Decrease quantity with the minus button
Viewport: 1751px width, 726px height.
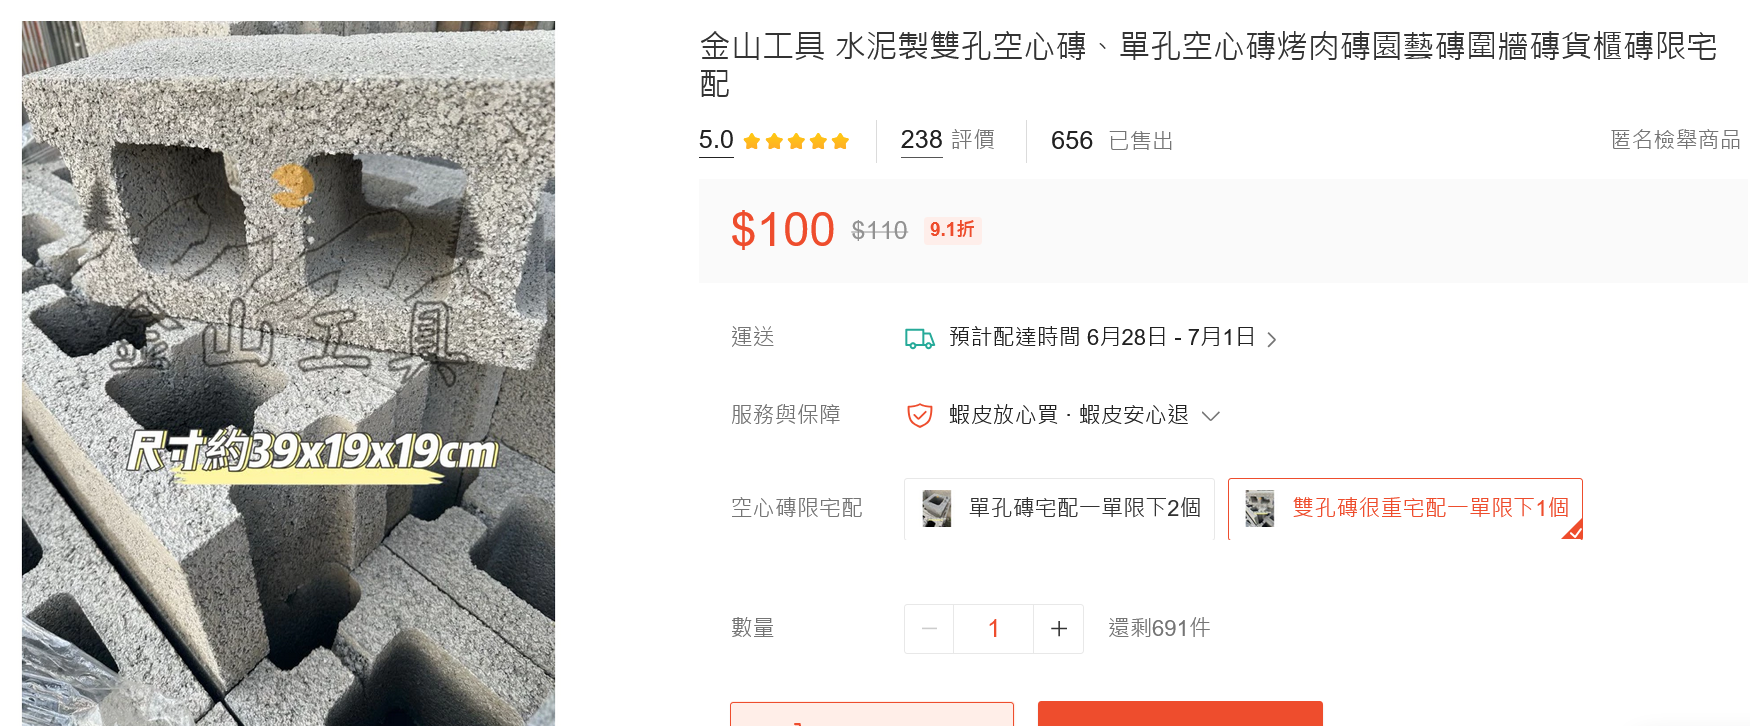click(x=929, y=629)
